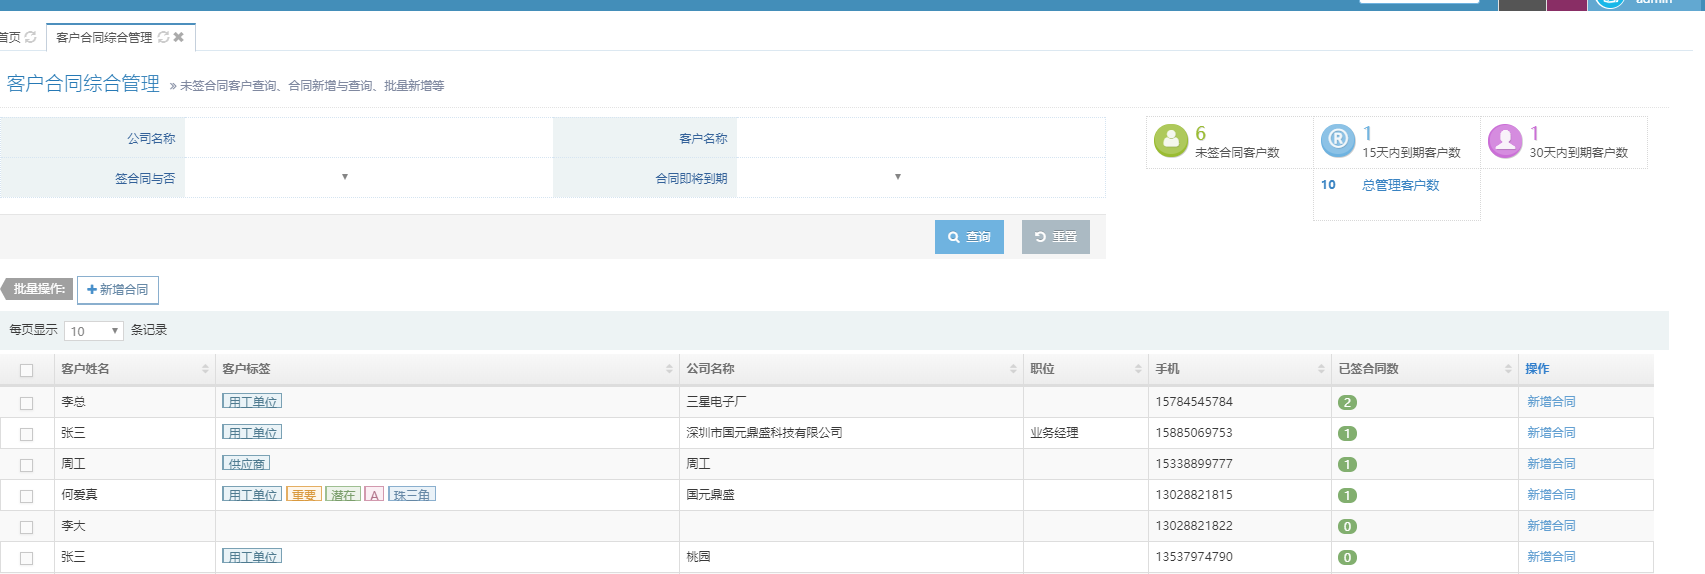This screenshot has height=574, width=1705.
Task: Switch to the 首页 tab
Action: click(x=10, y=37)
